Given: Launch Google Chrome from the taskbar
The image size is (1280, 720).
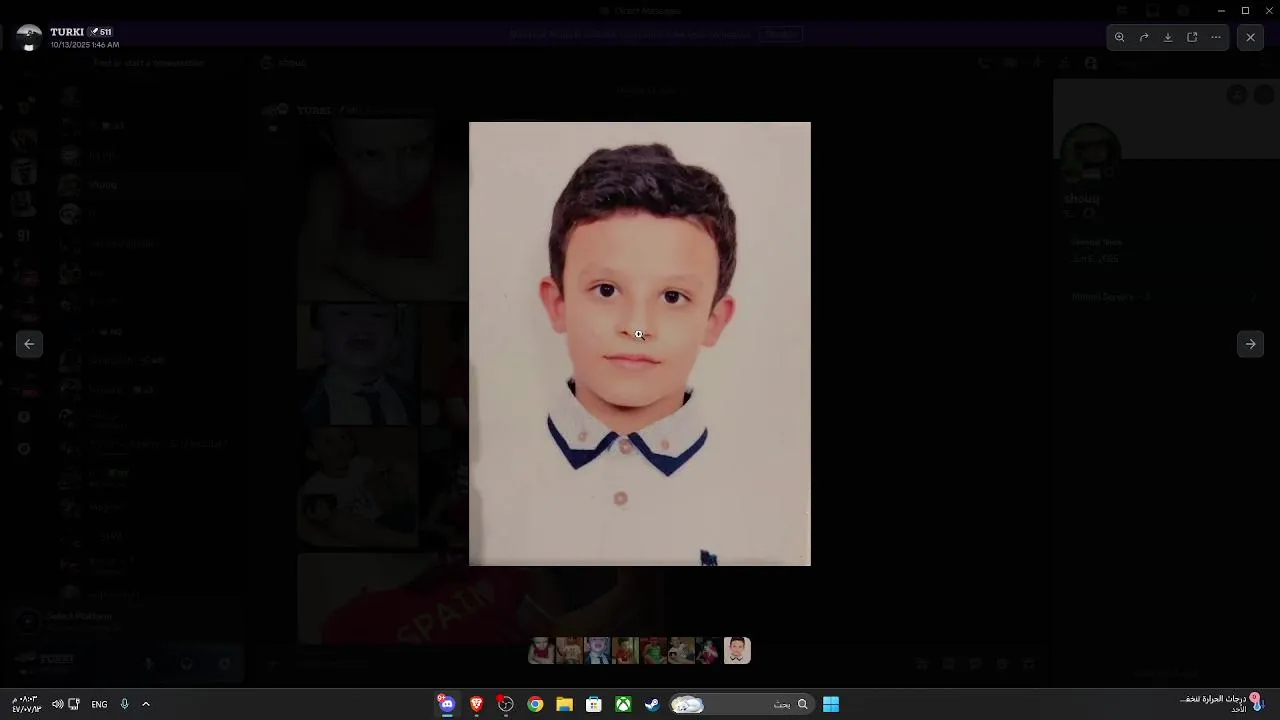Looking at the screenshot, I should point(536,704).
